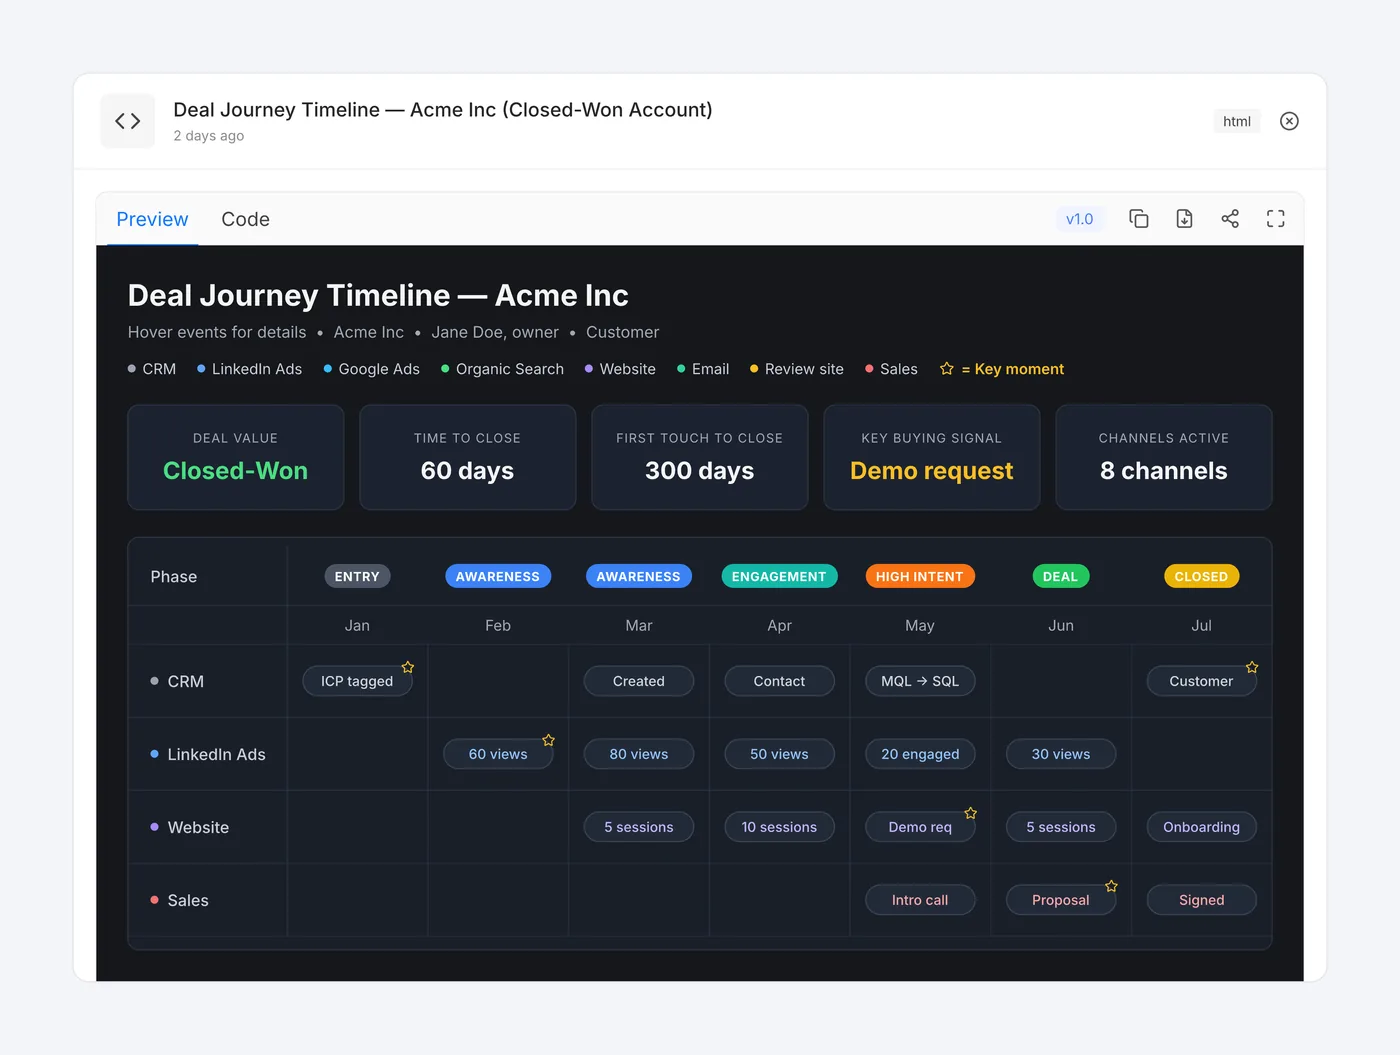Click the Email legend entry
Screen dimensions: 1400x1055
click(x=703, y=369)
